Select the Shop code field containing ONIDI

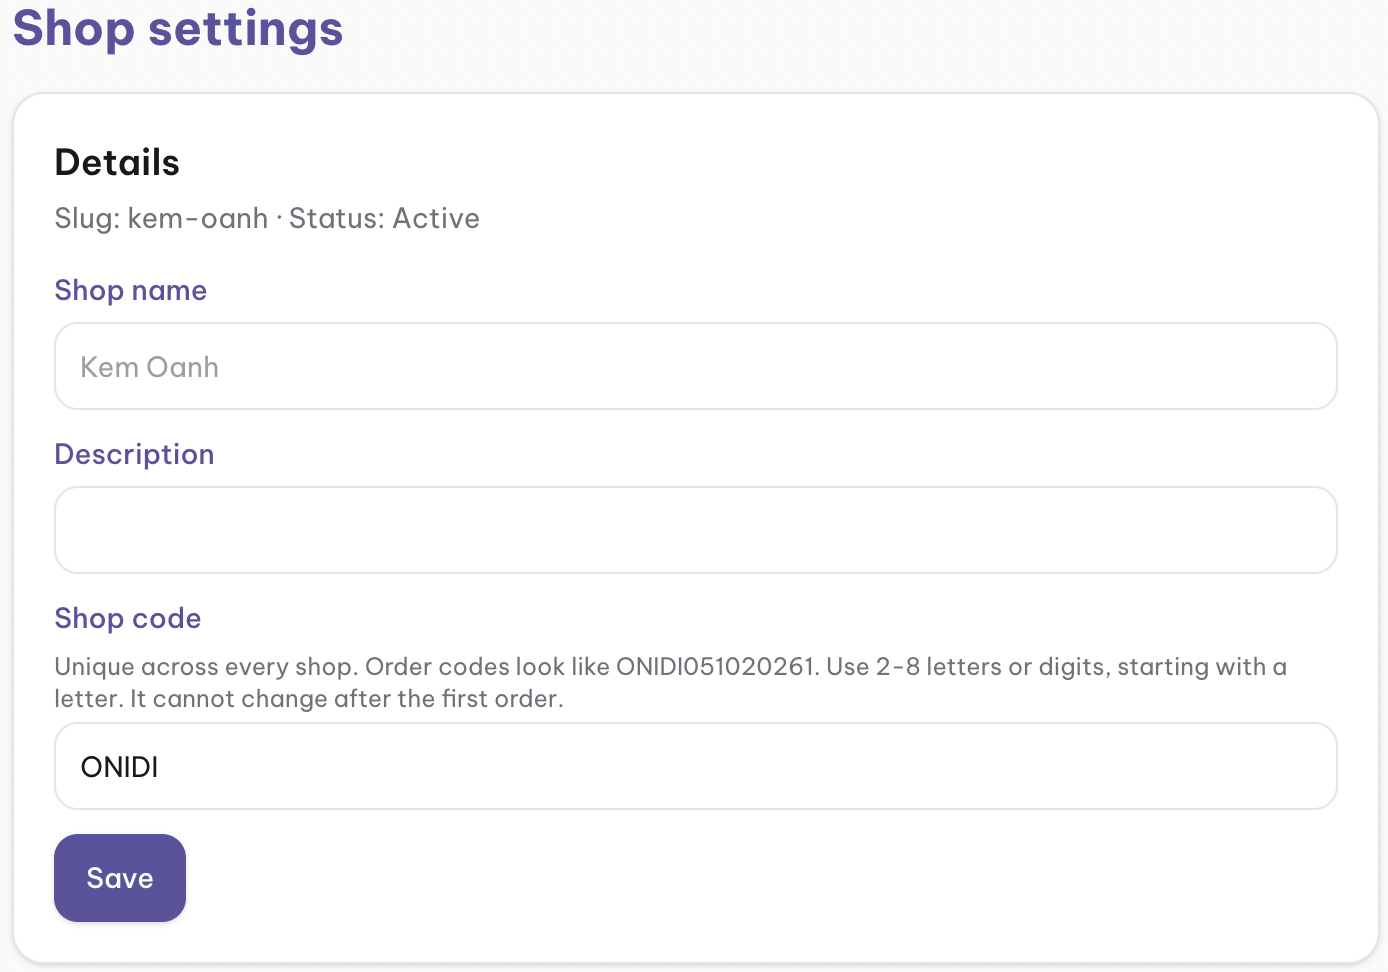[x=695, y=766]
